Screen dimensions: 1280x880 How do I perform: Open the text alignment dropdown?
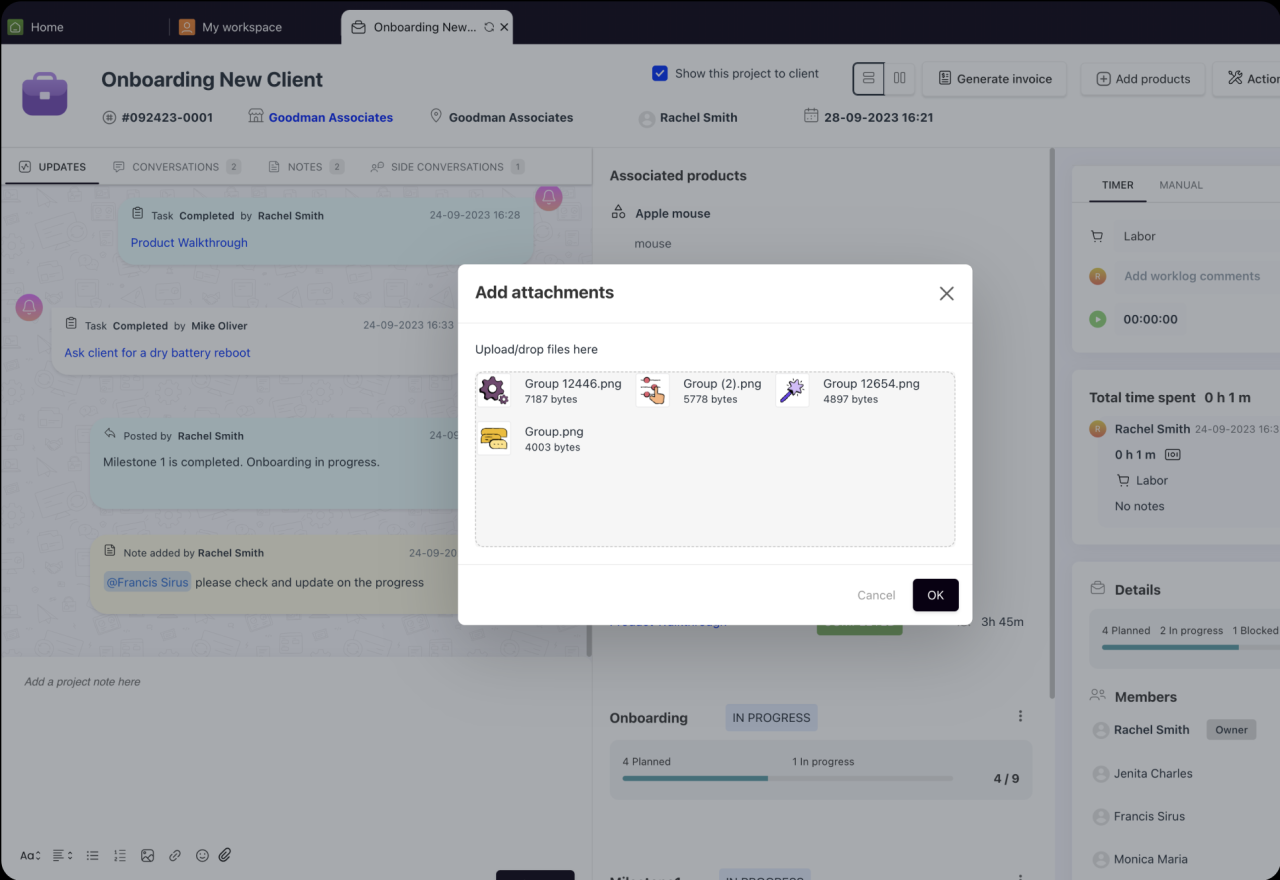pos(62,855)
